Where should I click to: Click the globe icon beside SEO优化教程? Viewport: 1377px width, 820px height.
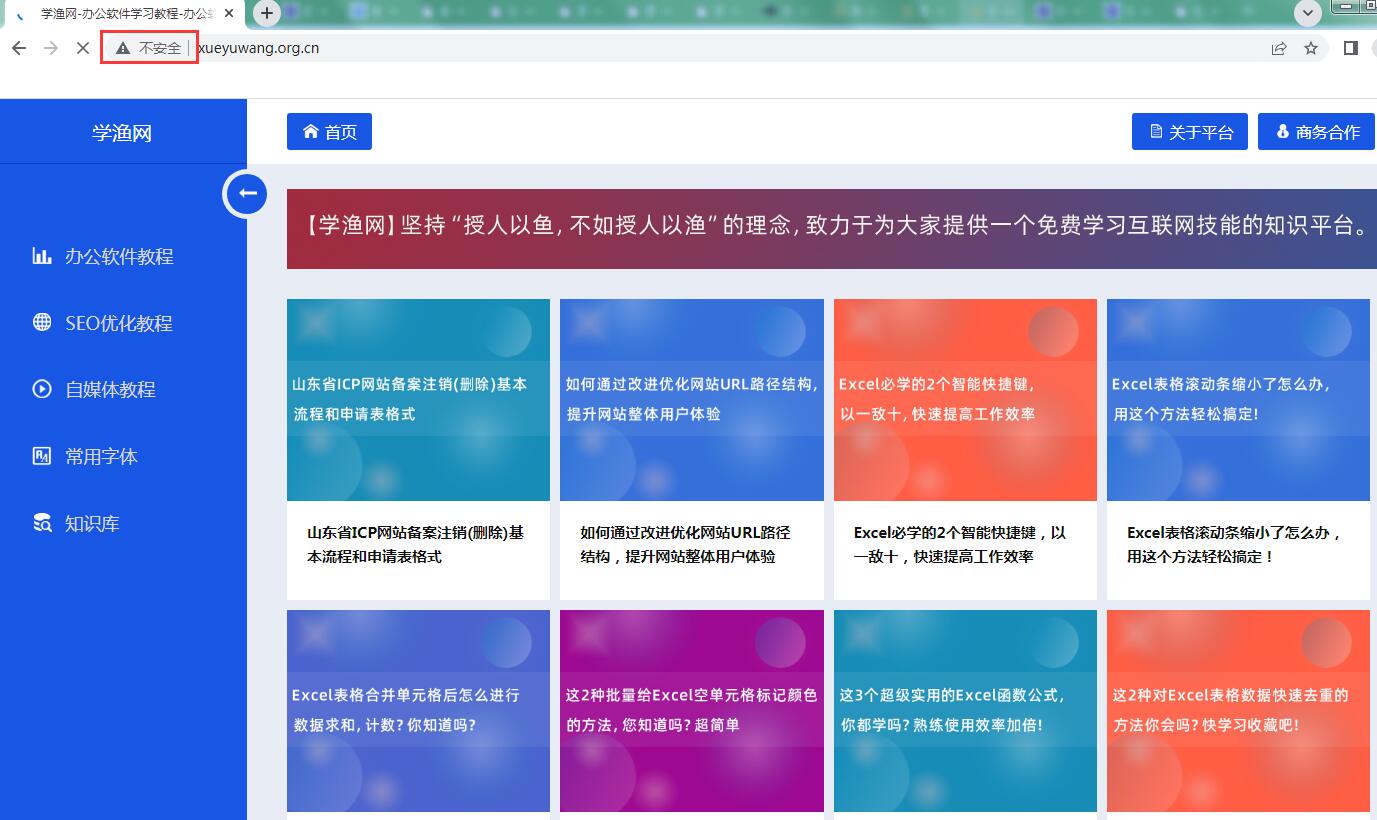pos(42,322)
